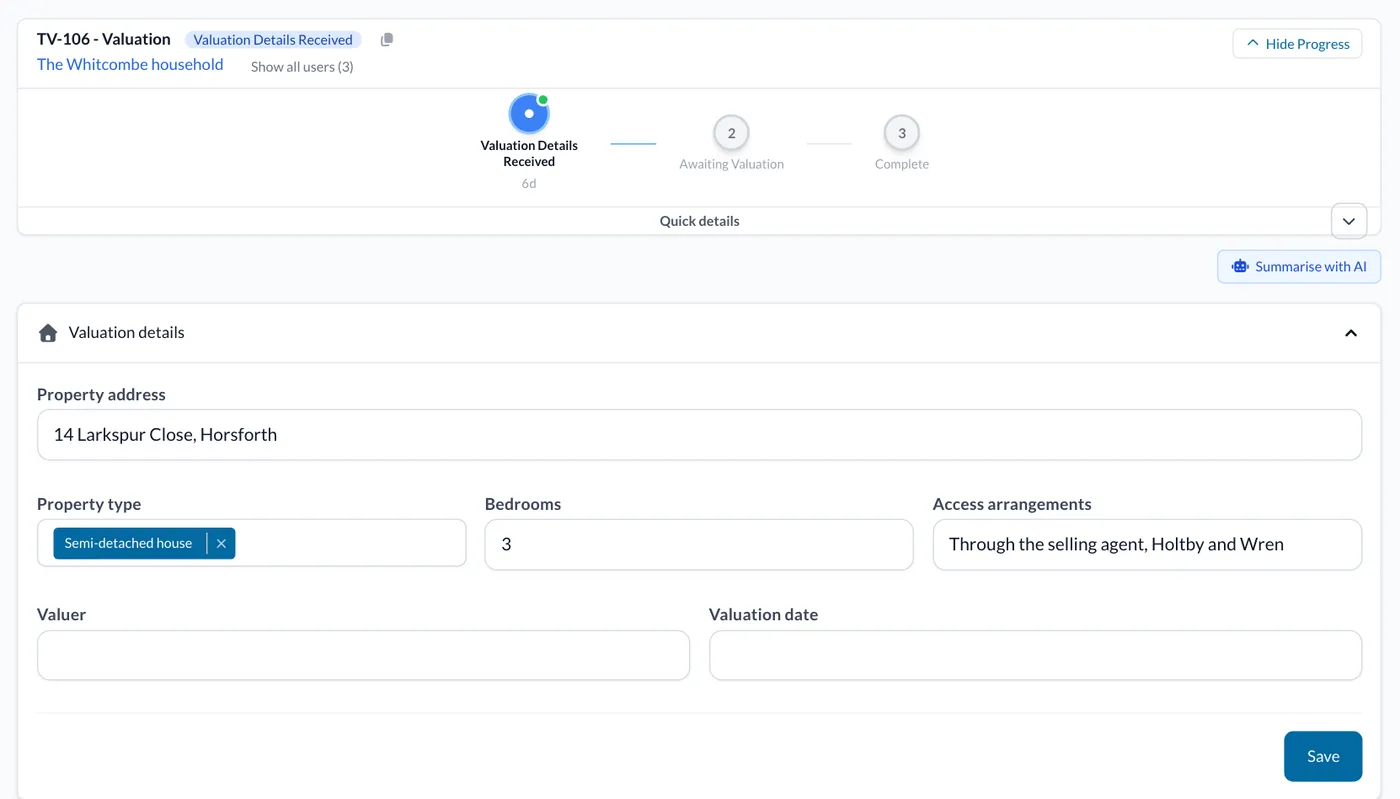Click the 6d duration under the first step
The height and width of the screenshot is (799, 1400).
pos(529,184)
